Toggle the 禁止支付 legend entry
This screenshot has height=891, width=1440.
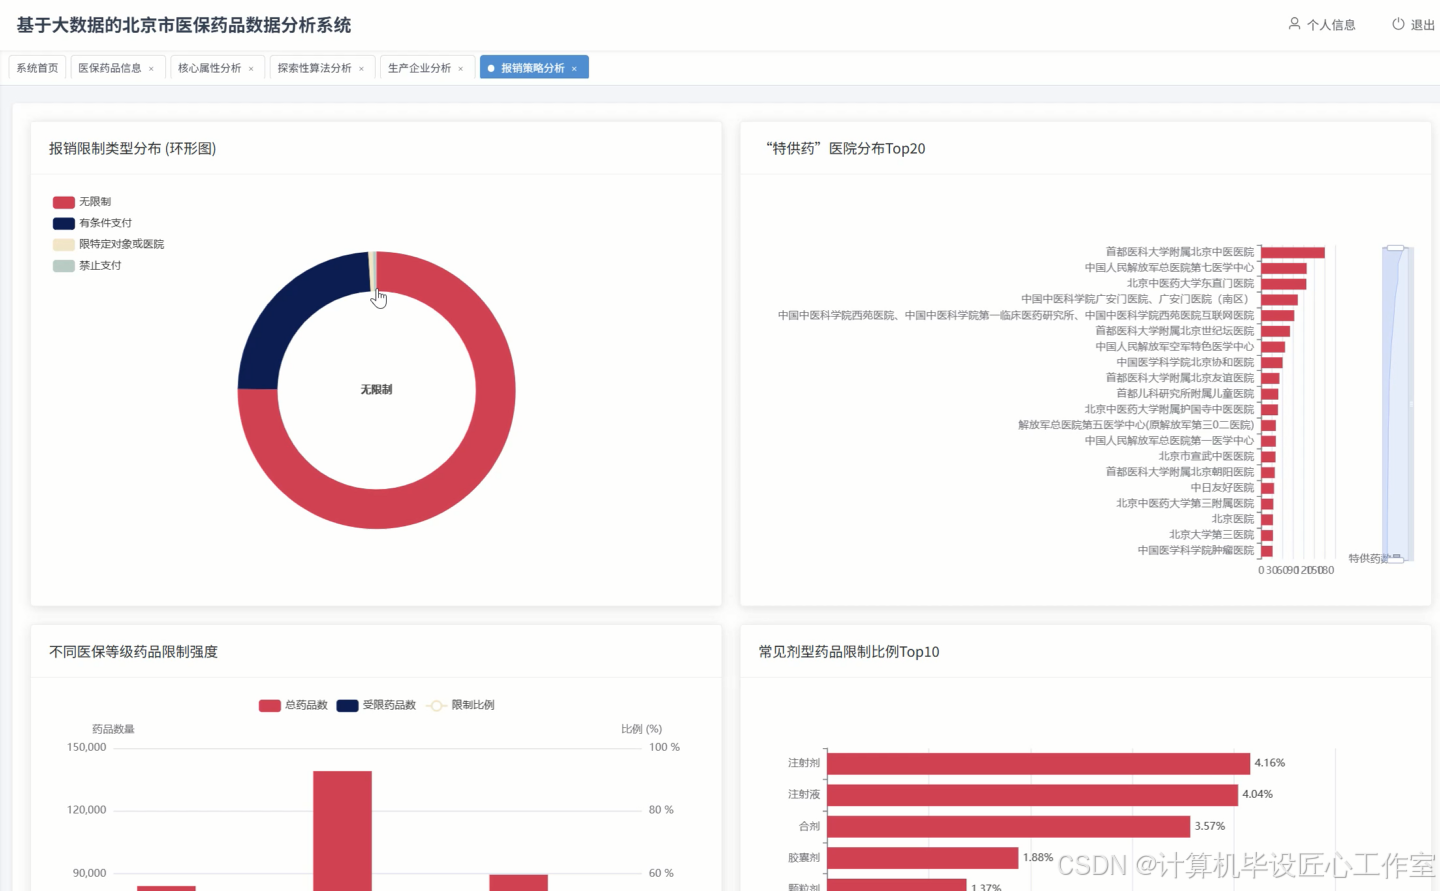click(87, 265)
